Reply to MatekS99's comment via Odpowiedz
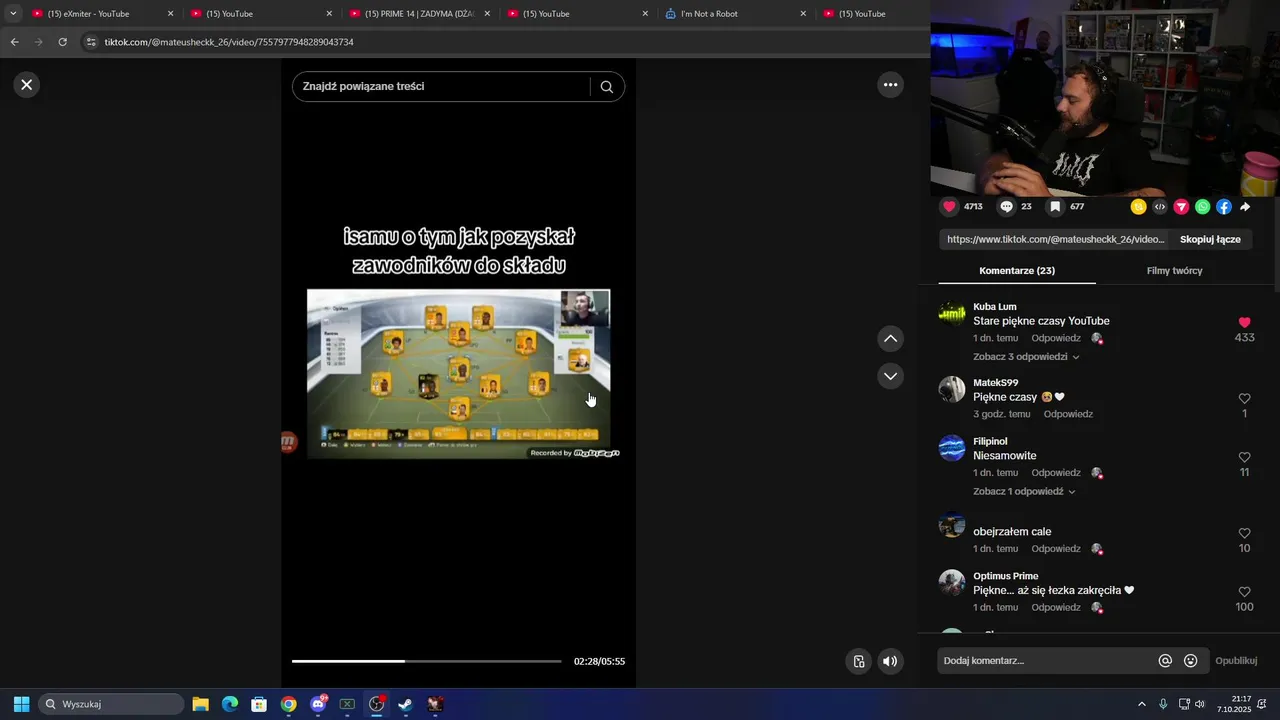This screenshot has height=720, width=1280. (x=1068, y=414)
